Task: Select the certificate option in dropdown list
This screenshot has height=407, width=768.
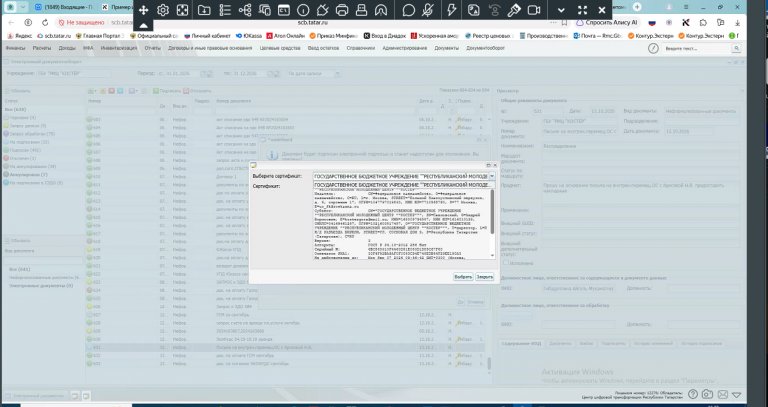Action: (404, 185)
